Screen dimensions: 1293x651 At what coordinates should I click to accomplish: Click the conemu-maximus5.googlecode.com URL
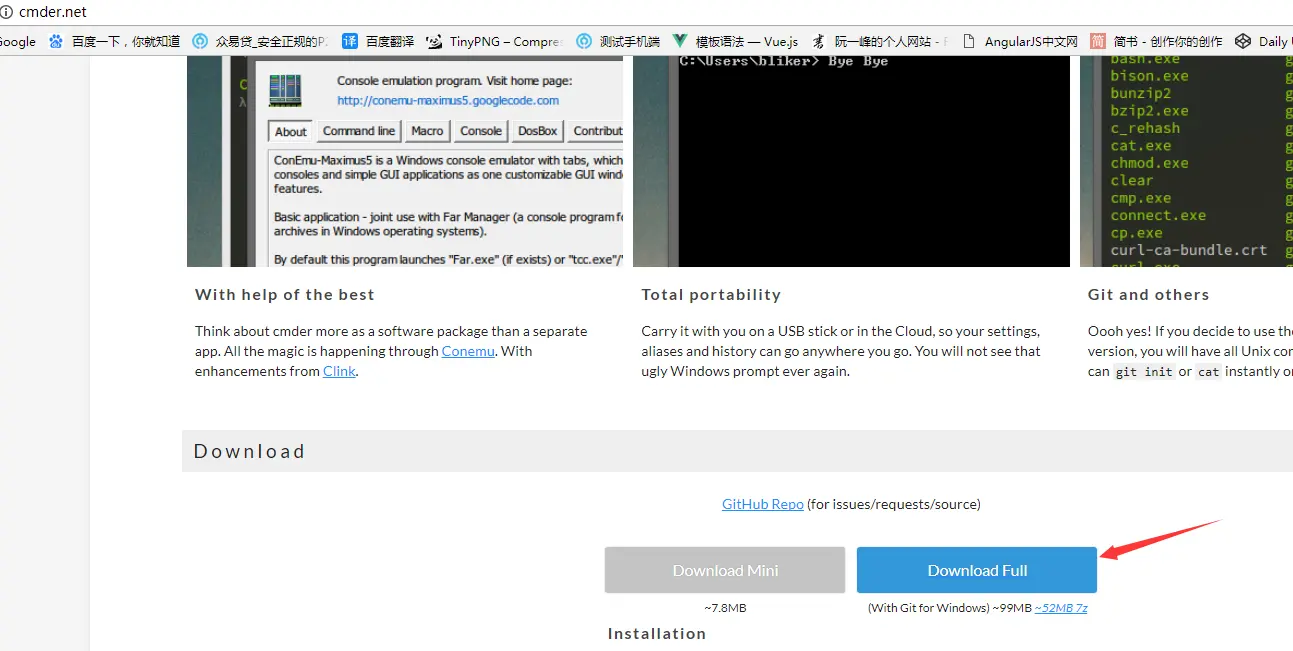(x=448, y=100)
